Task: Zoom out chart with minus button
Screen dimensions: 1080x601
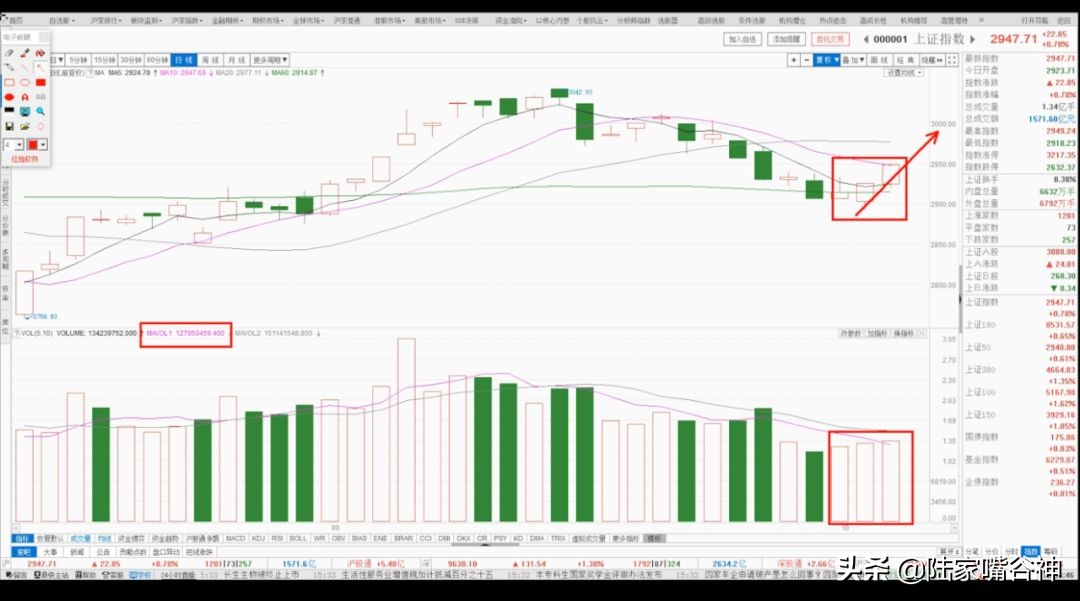Action: click(x=807, y=60)
